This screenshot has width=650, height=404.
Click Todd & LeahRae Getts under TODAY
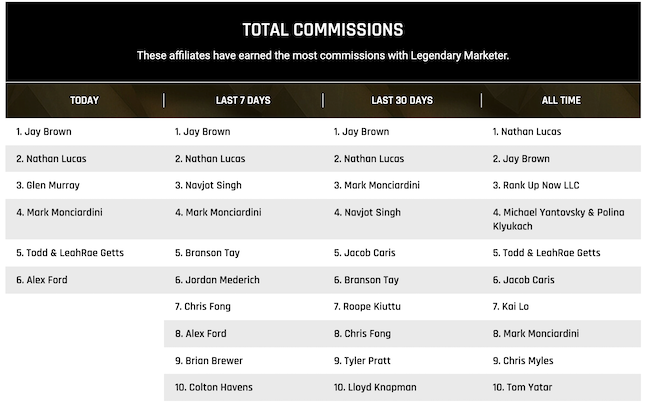[x=70, y=253]
